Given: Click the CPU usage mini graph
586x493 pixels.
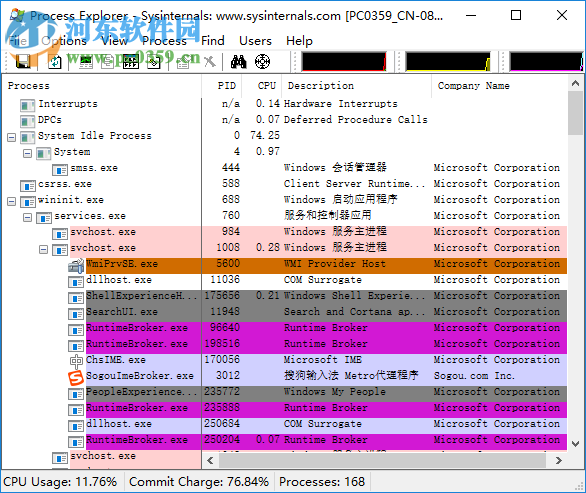Looking at the screenshot, I should (x=344, y=62).
